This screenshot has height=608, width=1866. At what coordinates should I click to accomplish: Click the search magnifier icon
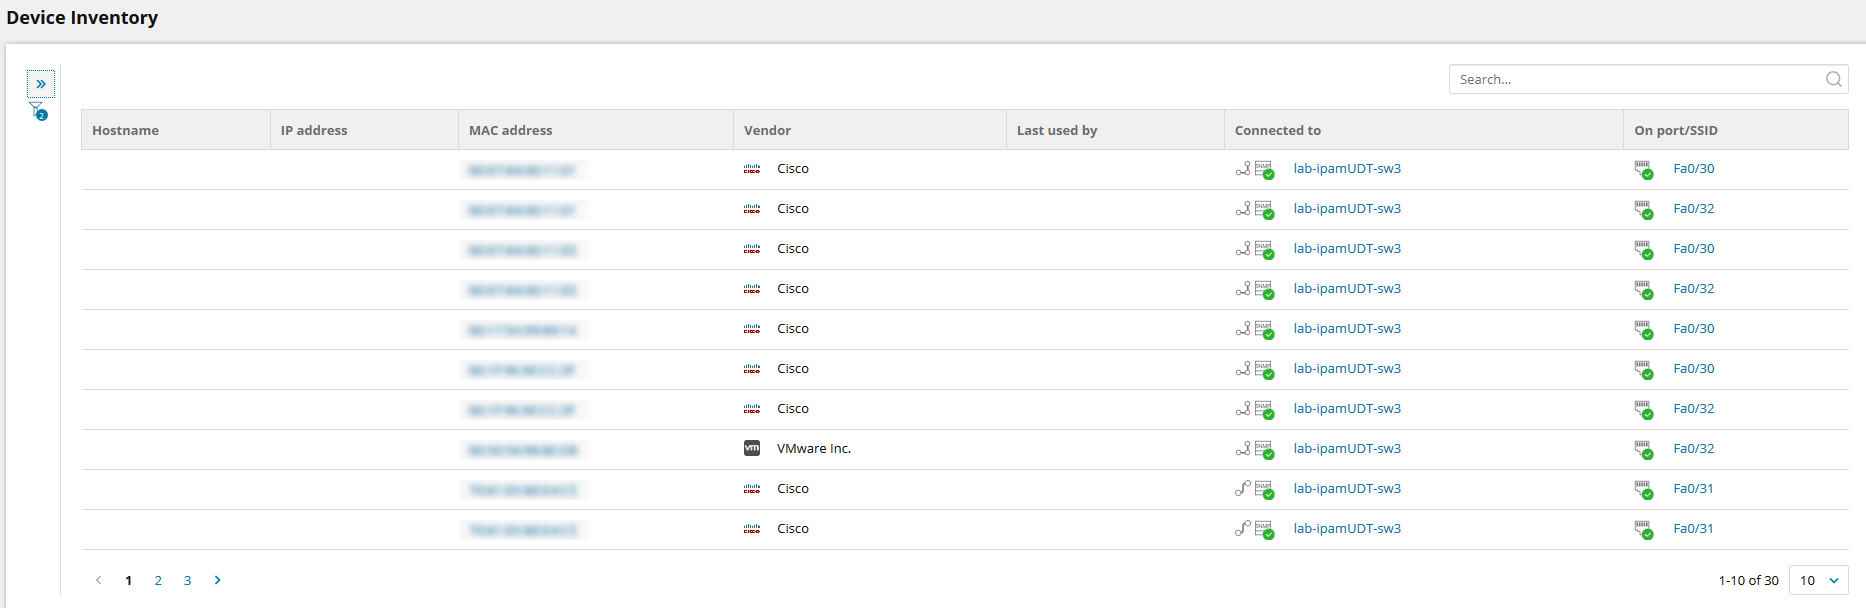coord(1833,79)
